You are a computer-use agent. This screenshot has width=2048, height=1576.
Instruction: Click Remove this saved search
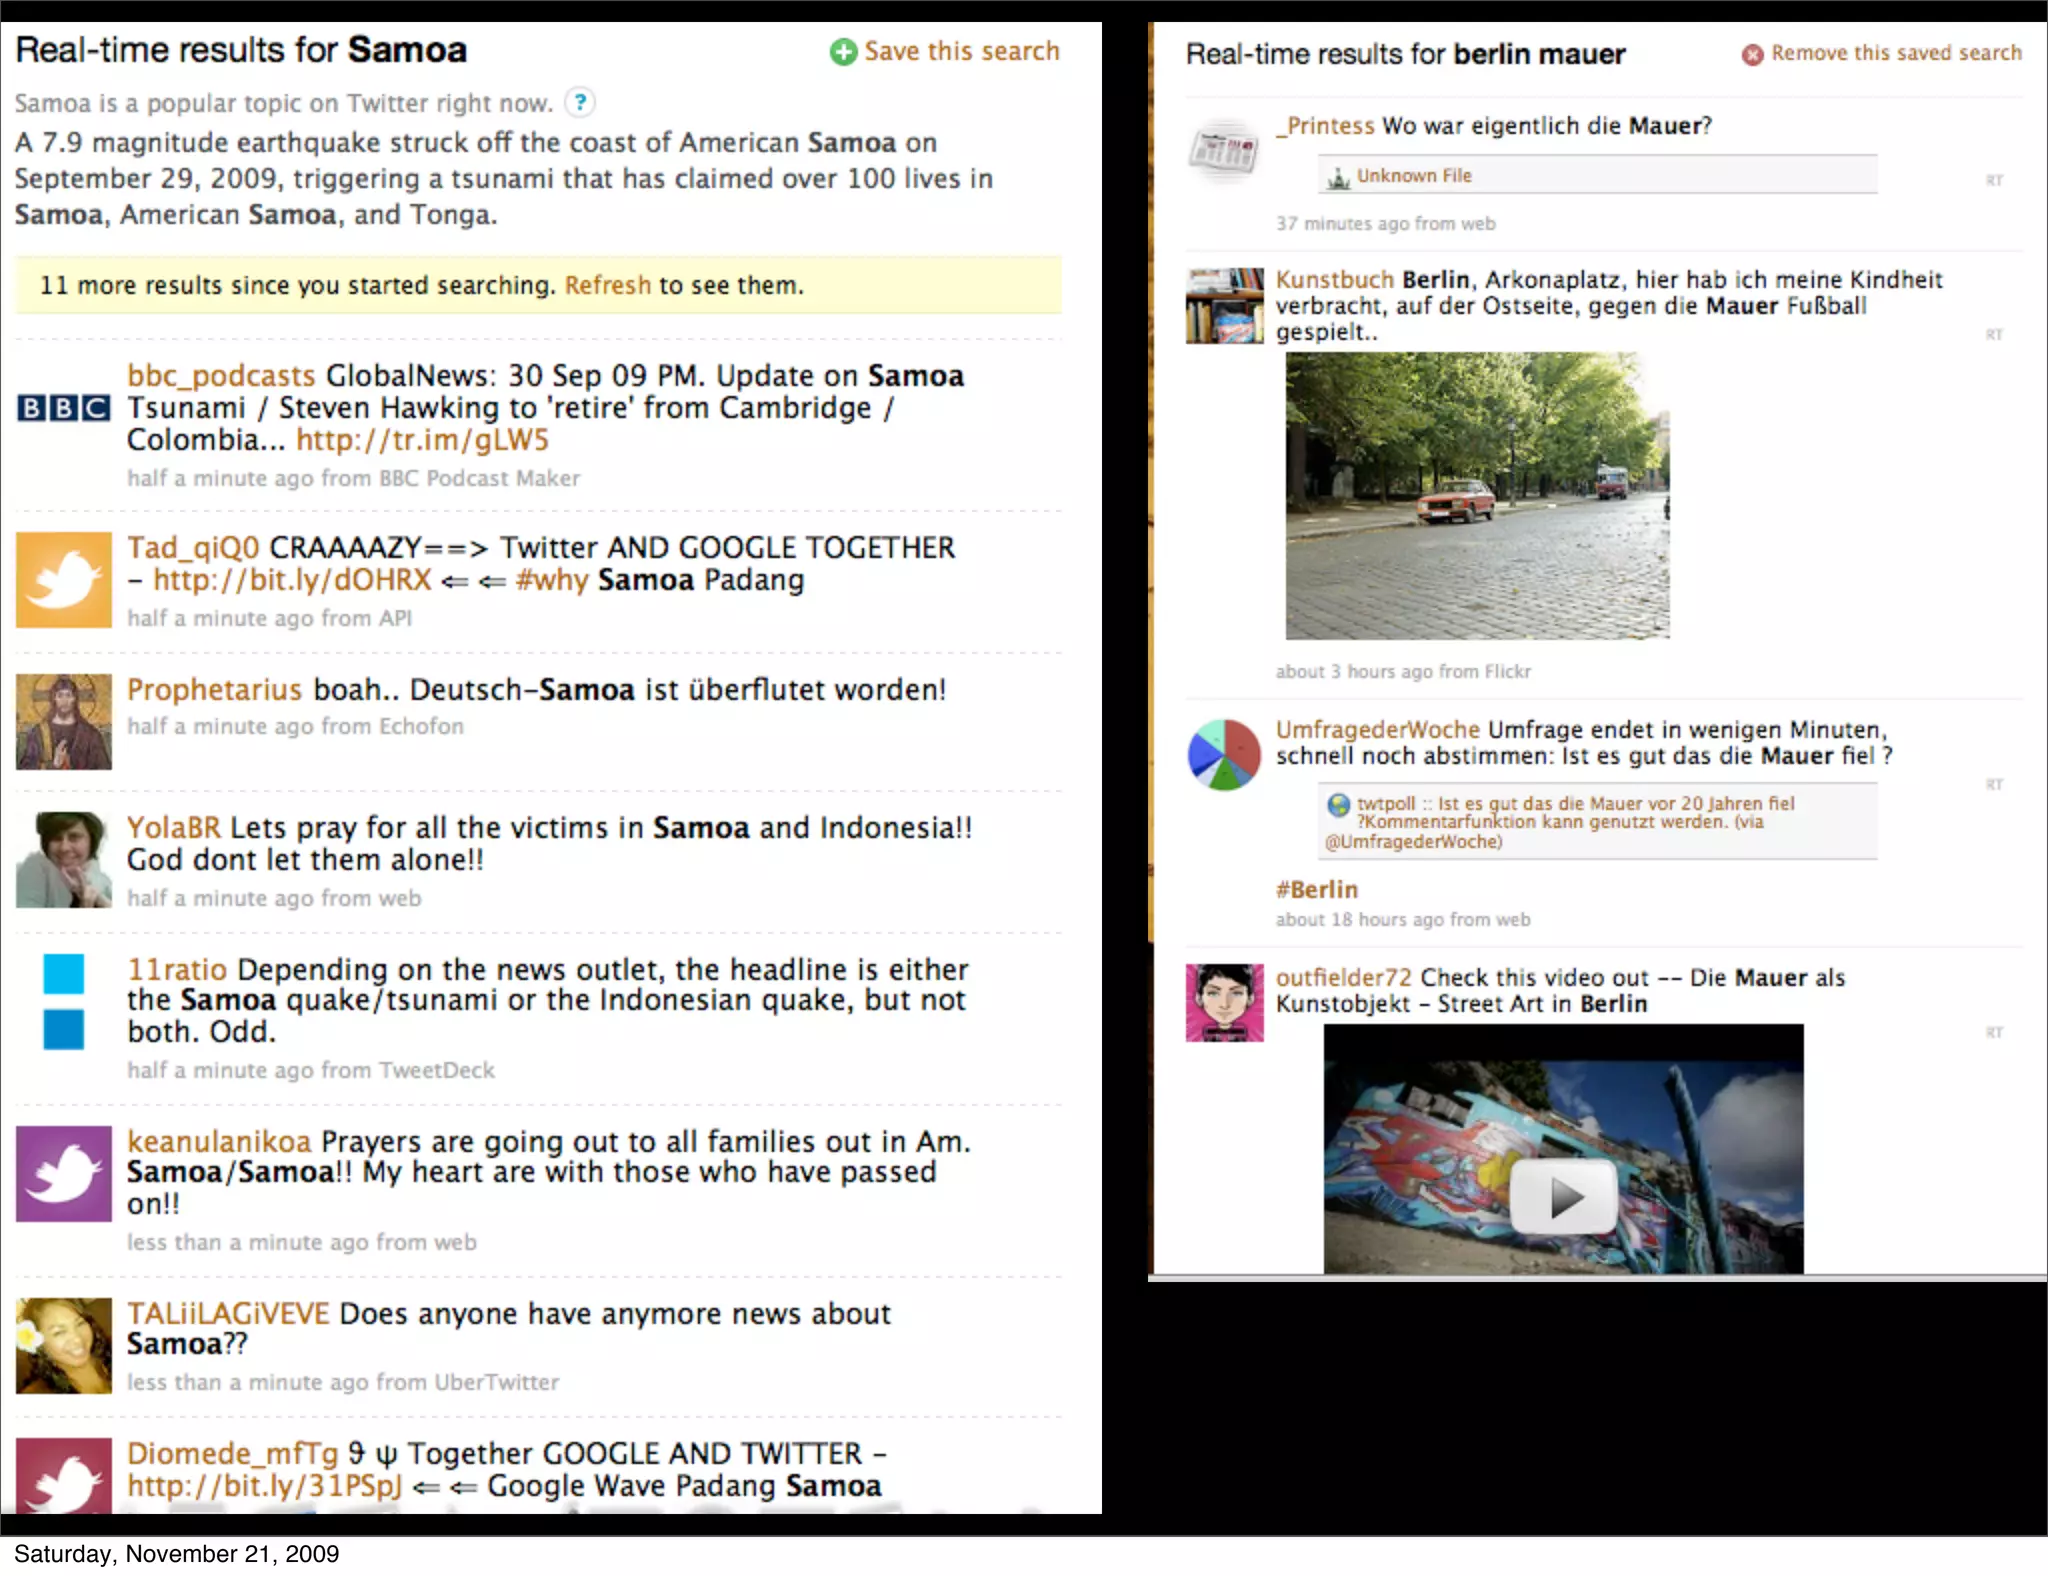[1896, 53]
